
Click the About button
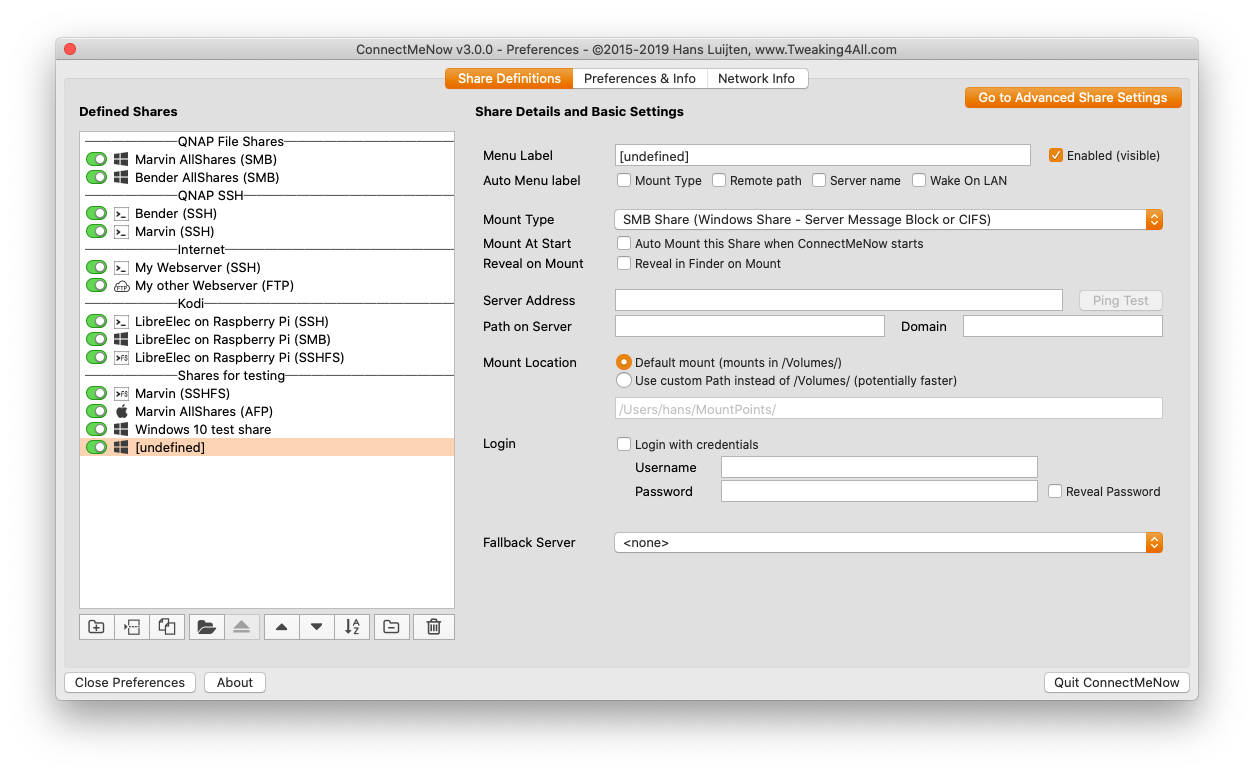click(235, 682)
